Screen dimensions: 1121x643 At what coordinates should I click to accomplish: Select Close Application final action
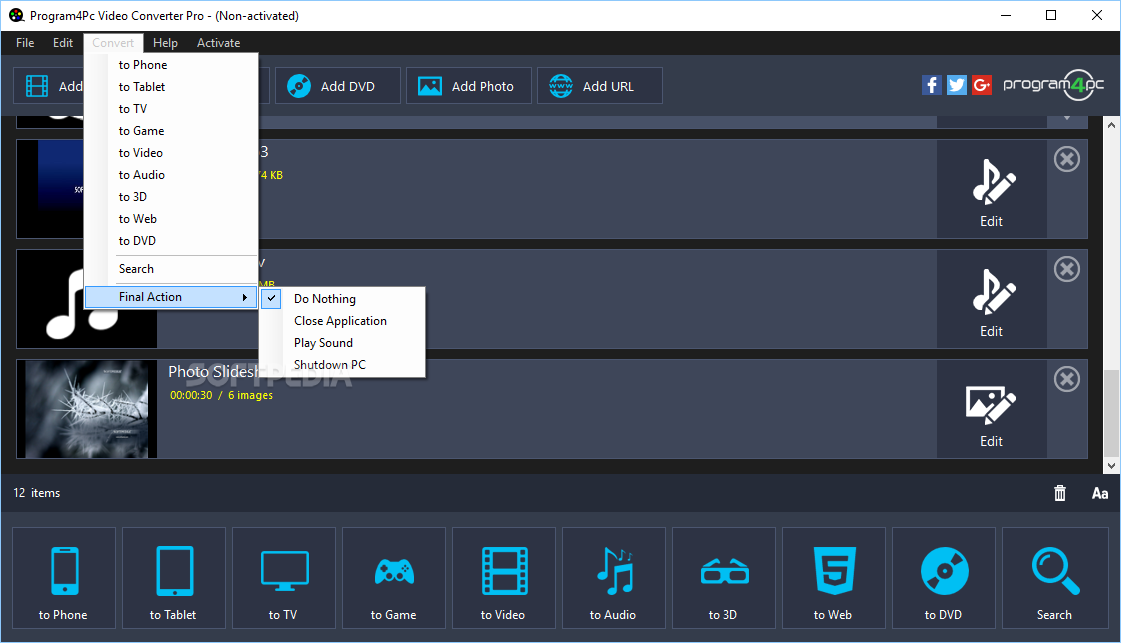pos(342,321)
